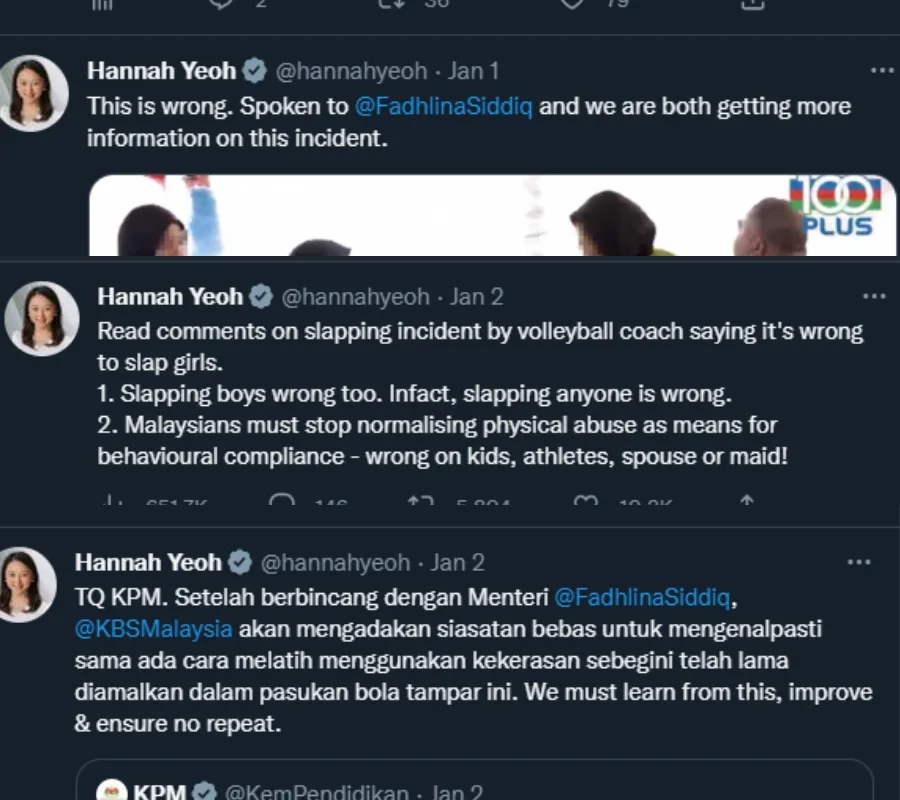Like the slapping incident tweet
Viewport: 900px width, 800px height.
click(586, 504)
